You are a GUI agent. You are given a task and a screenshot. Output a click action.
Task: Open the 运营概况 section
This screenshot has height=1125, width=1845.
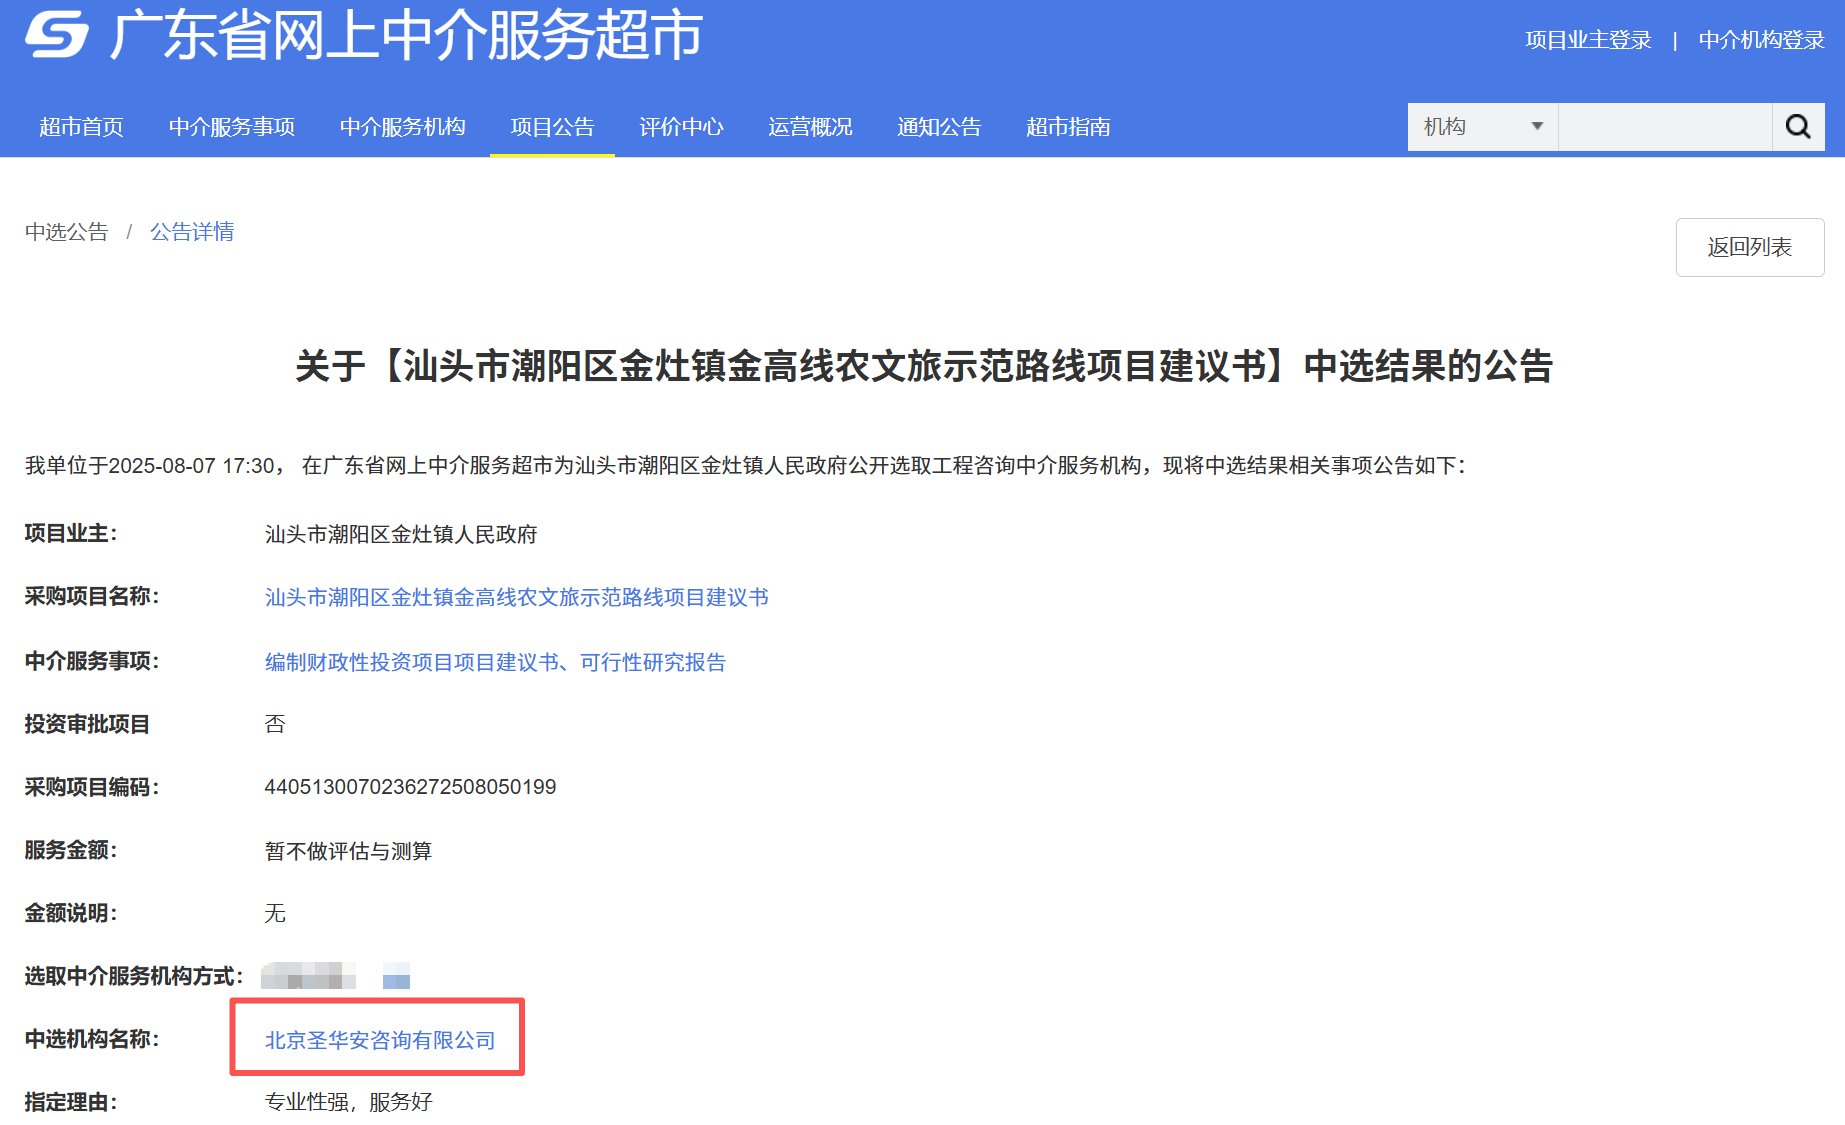[810, 127]
